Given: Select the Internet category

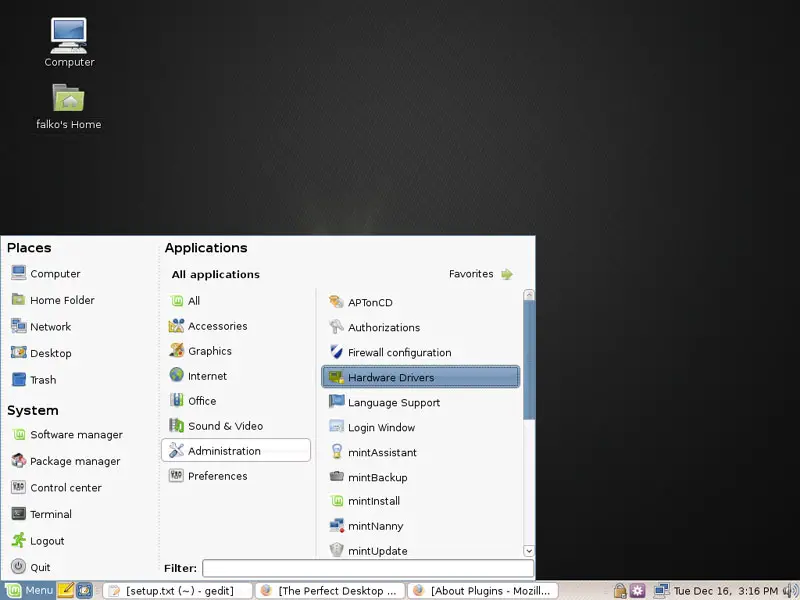Looking at the screenshot, I should pos(236,376).
